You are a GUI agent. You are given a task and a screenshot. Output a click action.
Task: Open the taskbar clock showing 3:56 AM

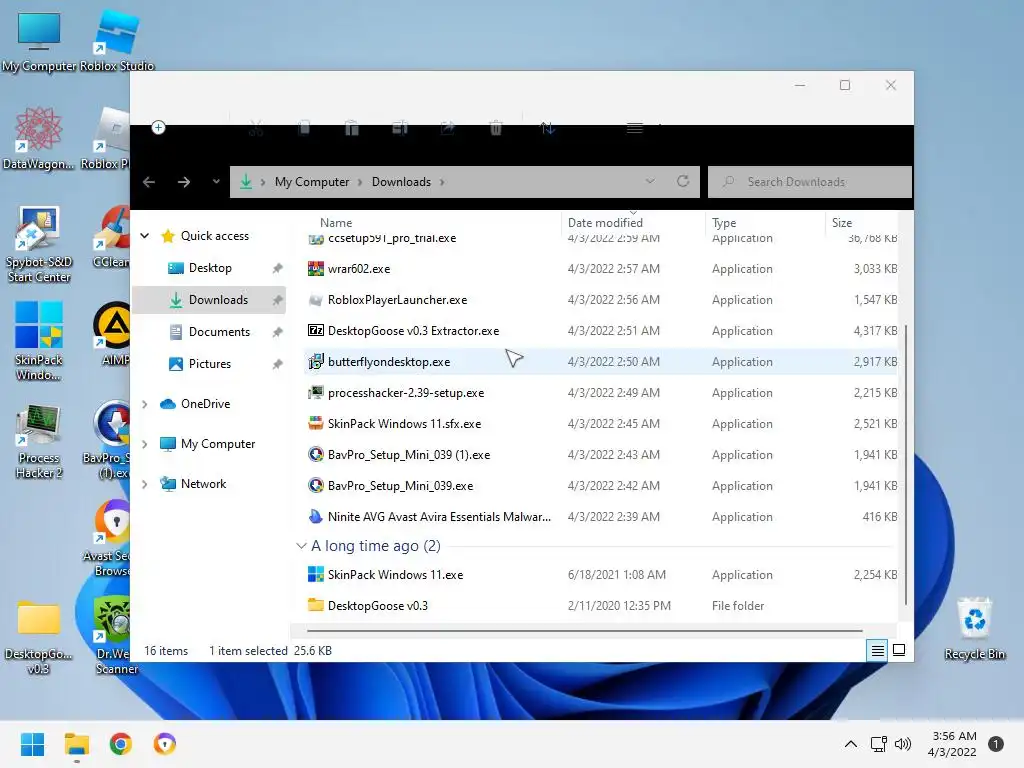click(952, 744)
